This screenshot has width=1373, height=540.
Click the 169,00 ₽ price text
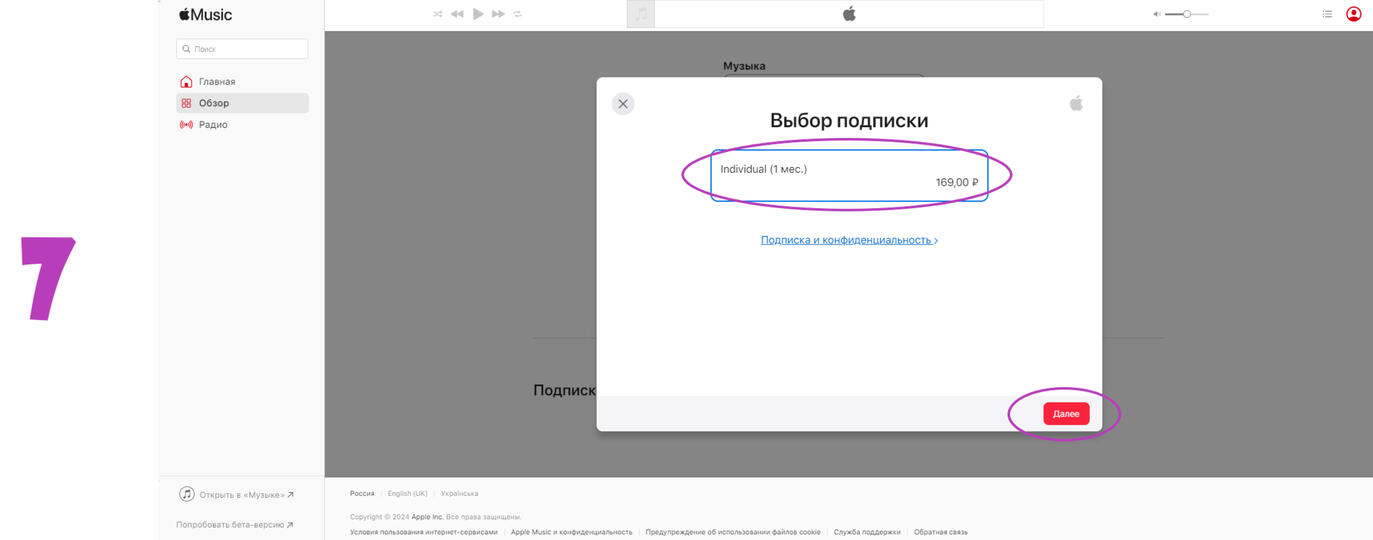(x=957, y=183)
